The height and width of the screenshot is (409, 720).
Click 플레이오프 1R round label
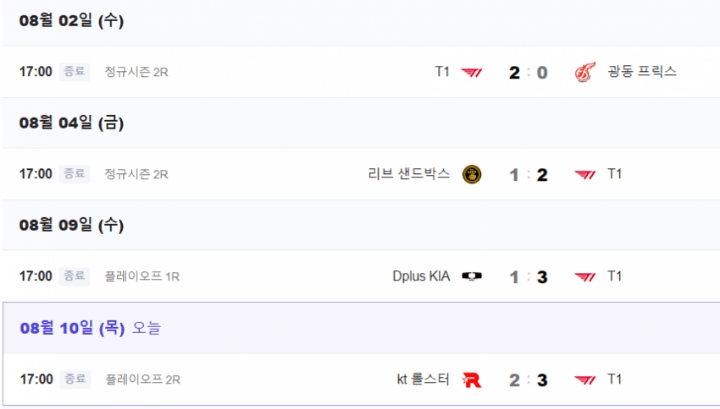pos(142,277)
